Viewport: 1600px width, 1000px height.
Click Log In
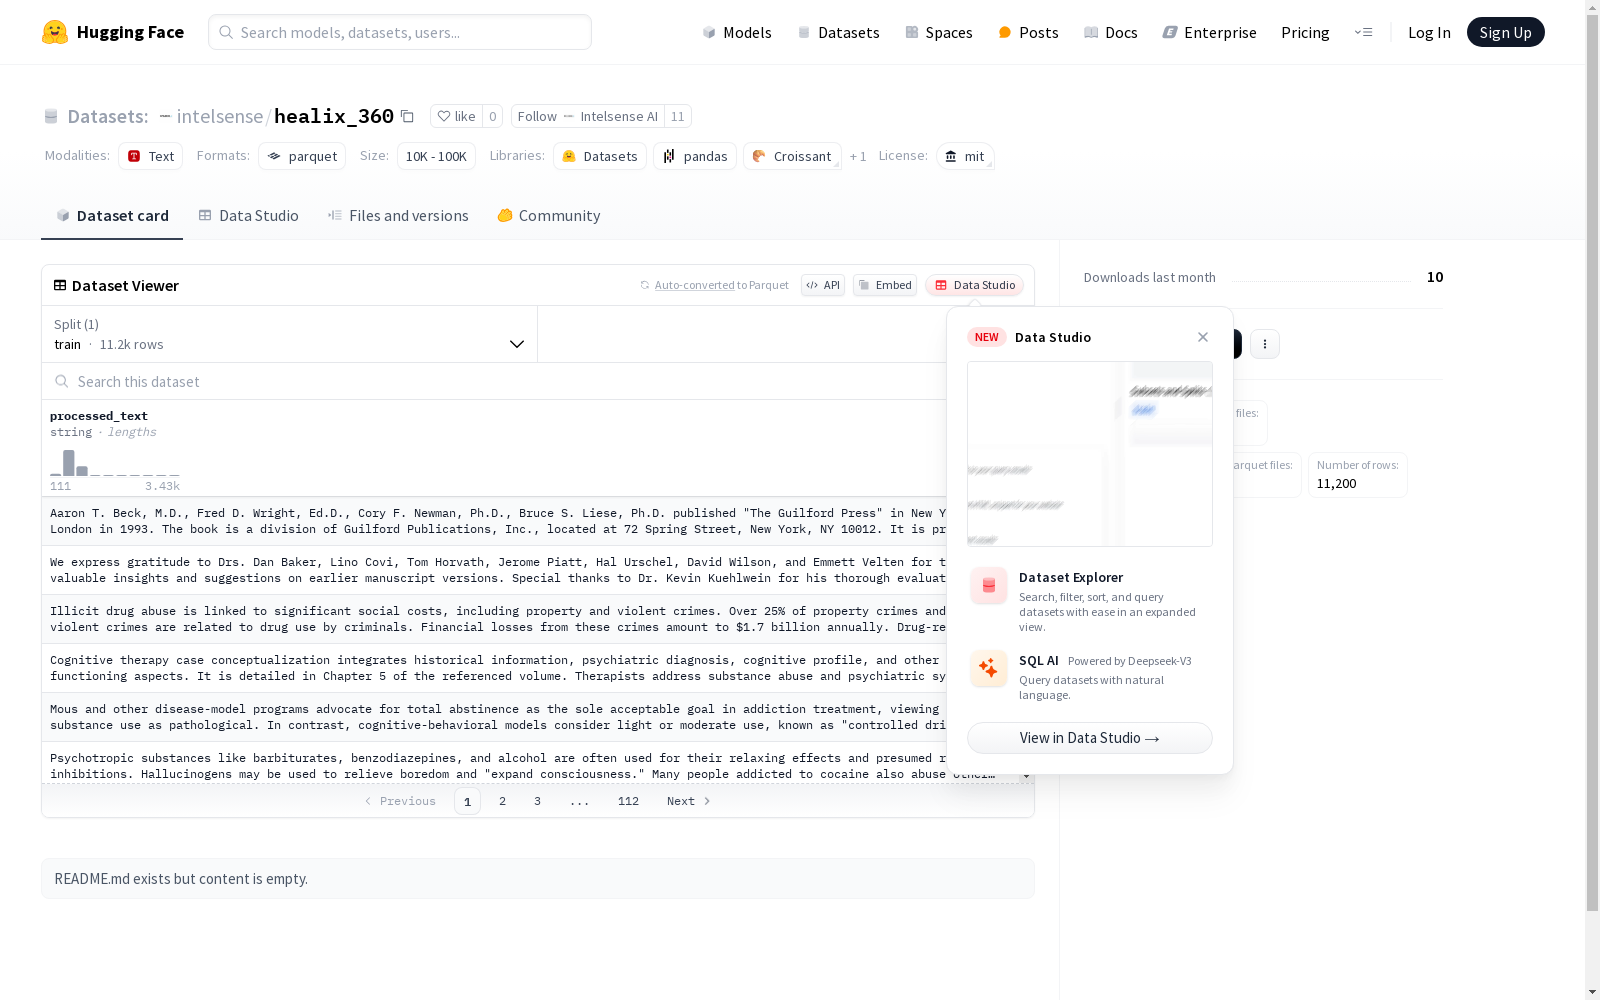[x=1429, y=32]
